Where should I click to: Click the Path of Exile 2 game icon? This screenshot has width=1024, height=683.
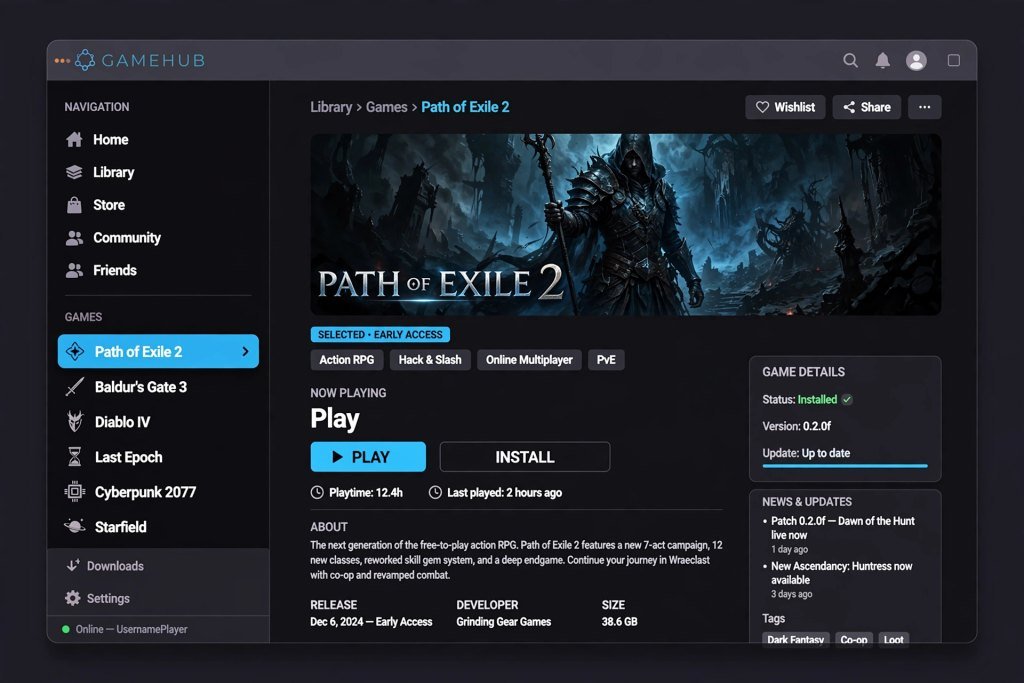[75, 351]
